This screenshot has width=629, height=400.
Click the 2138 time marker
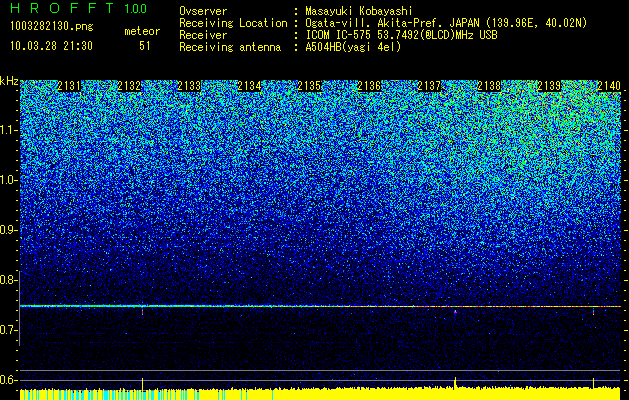489,86
